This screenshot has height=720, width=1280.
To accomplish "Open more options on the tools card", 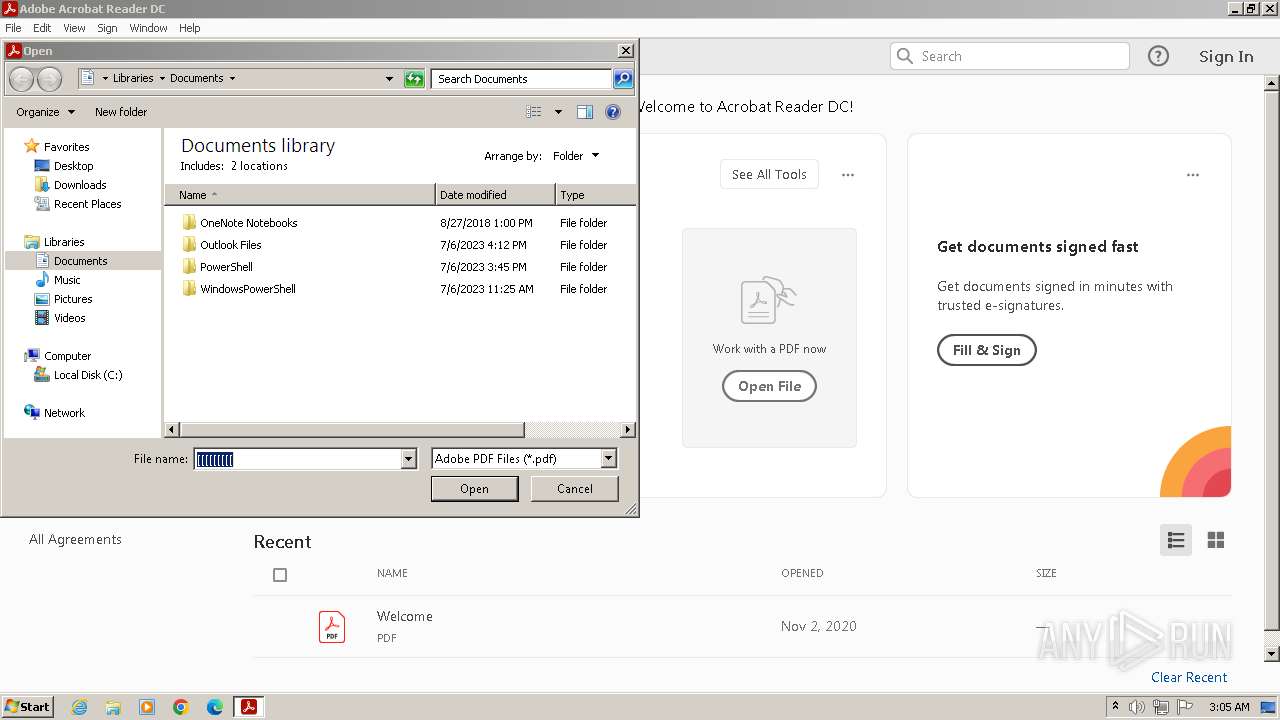I will point(848,175).
